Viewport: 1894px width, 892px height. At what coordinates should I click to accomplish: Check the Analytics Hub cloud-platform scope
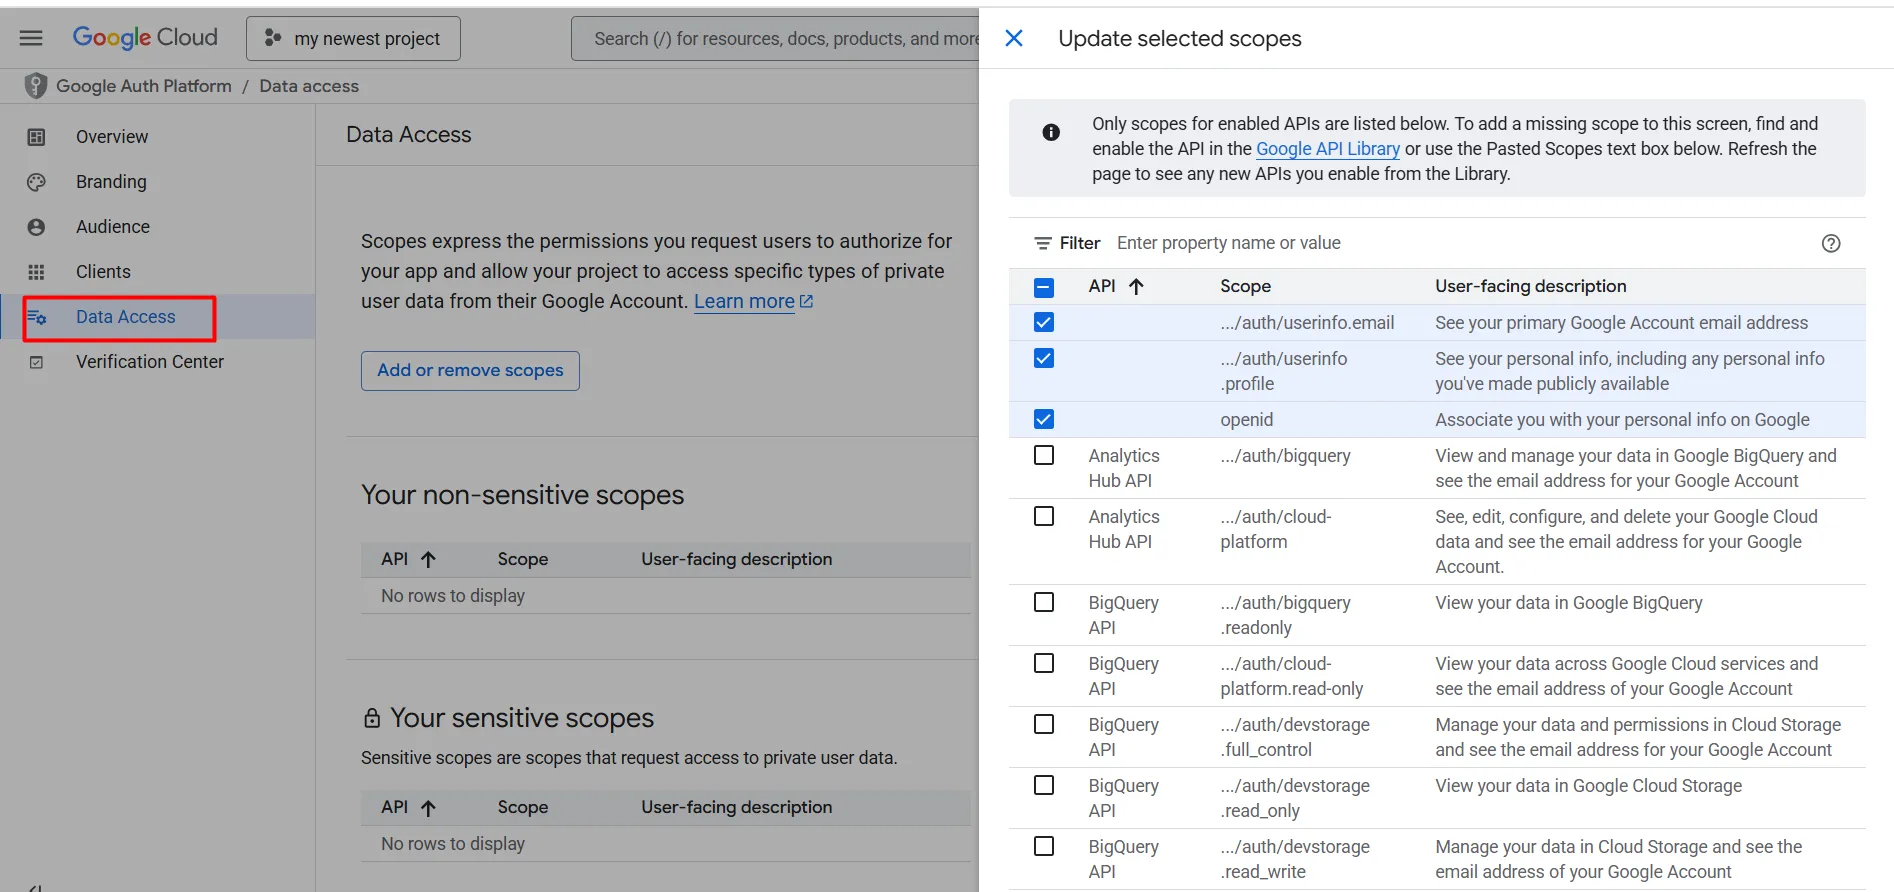tap(1044, 516)
